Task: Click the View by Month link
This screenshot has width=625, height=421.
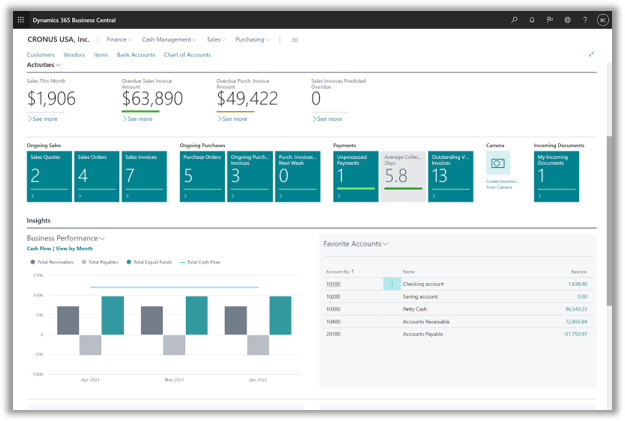Action: (x=74, y=248)
